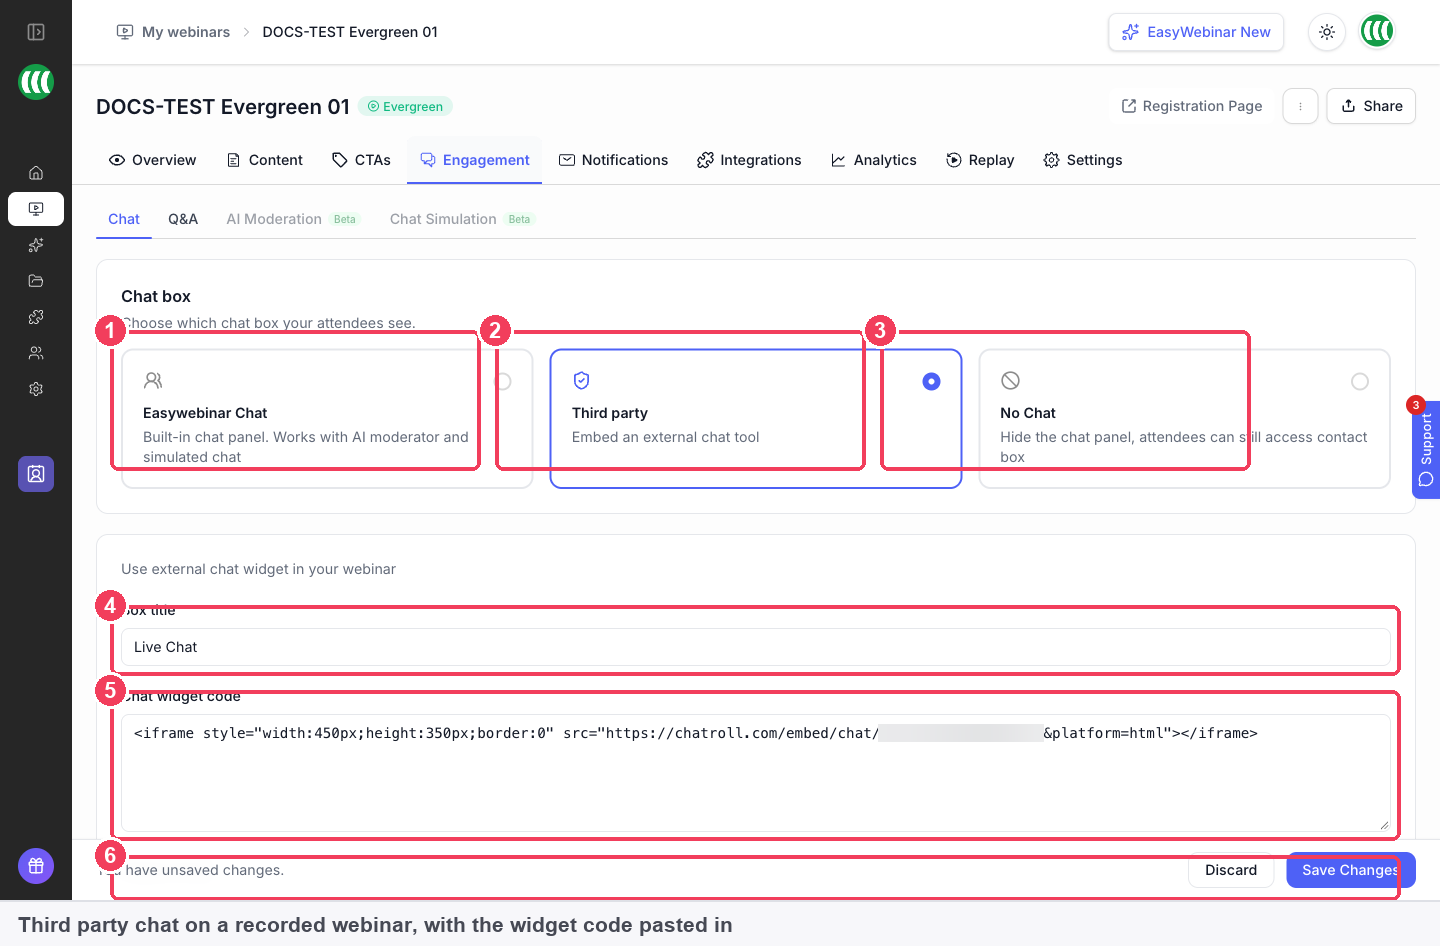Image resolution: width=1440 pixels, height=946 pixels.
Task: Open the webinars monitor sidebar icon
Action: [x=36, y=209]
